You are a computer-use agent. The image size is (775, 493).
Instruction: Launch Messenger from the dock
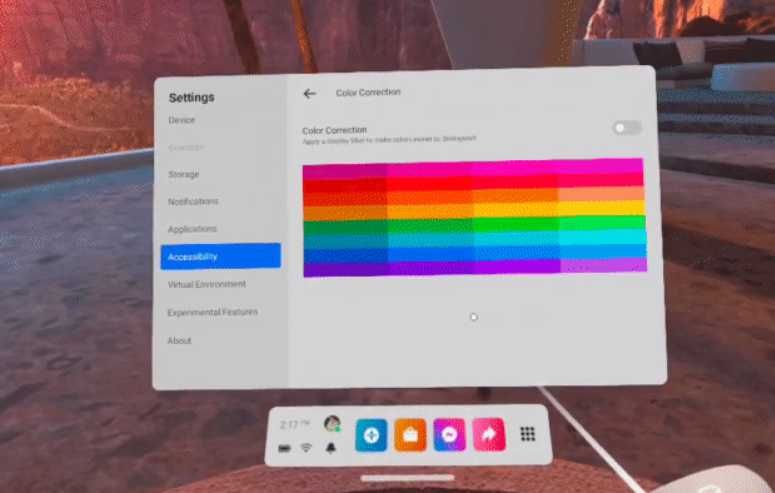449,435
